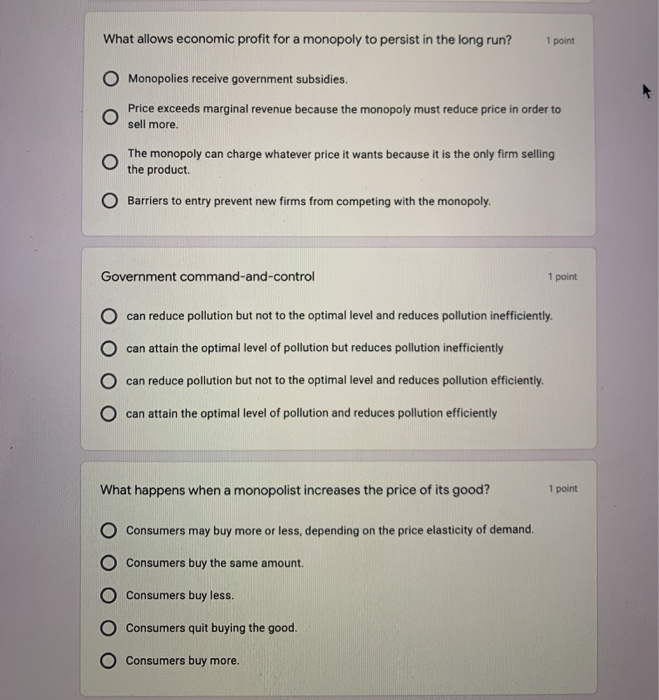The image size is (659, 700).
Task: Select 'reduce pollution not optimal, reduces efficiently' option
Action: click(108, 381)
